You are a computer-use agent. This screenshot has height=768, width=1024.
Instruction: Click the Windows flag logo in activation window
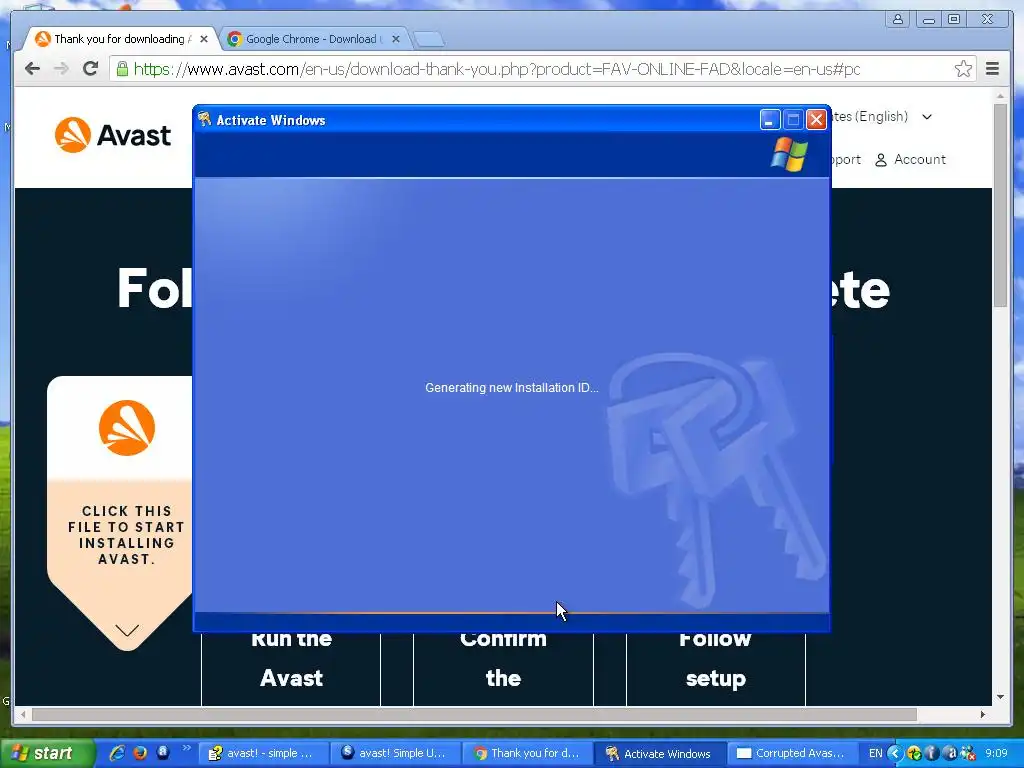(x=789, y=154)
